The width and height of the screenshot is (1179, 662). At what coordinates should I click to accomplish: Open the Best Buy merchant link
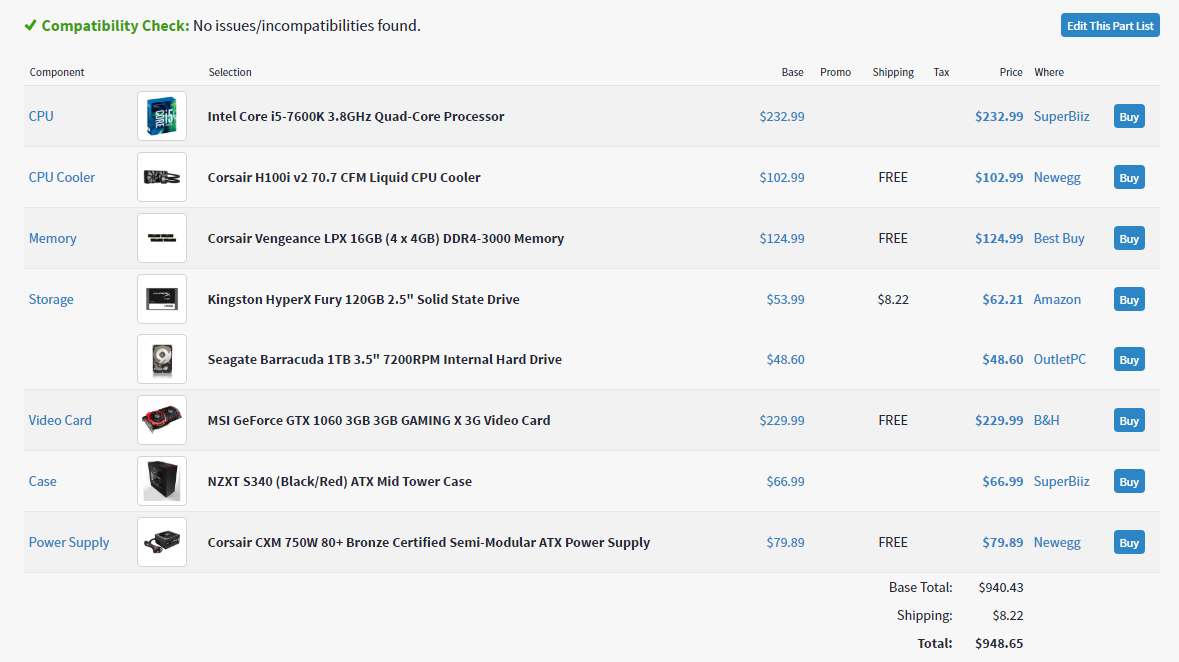[x=1059, y=239]
